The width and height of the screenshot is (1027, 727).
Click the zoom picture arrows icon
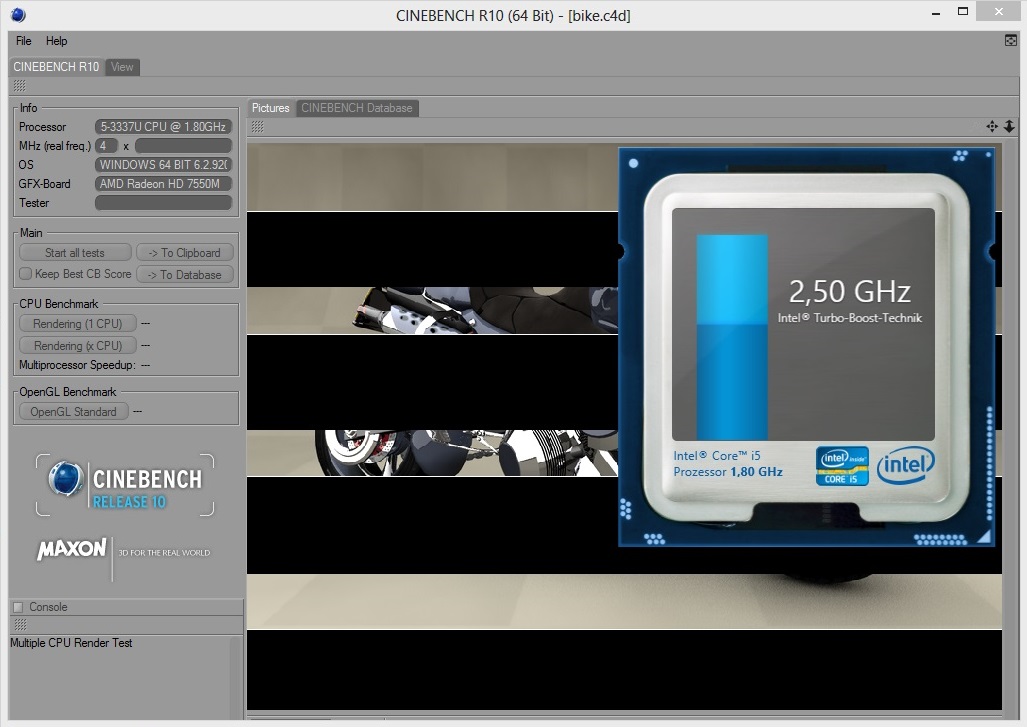(1009, 126)
